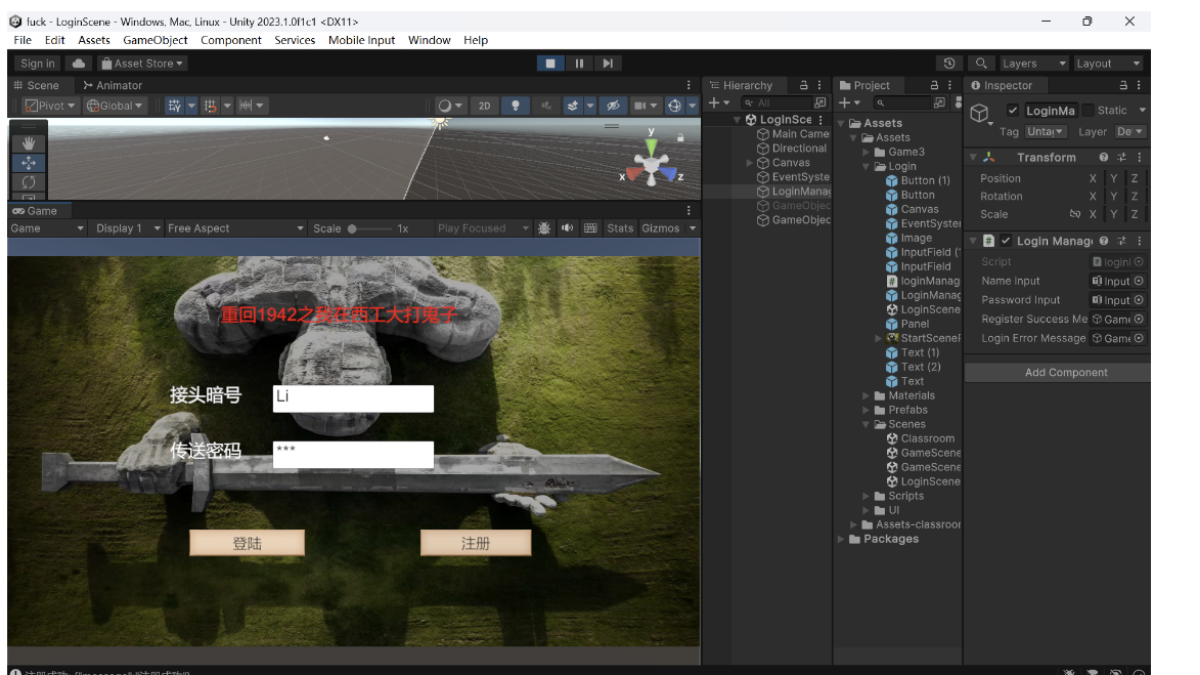This screenshot has width=1200, height=675.
Task: Select the Hand tool in Scene view
Action: tap(28, 143)
